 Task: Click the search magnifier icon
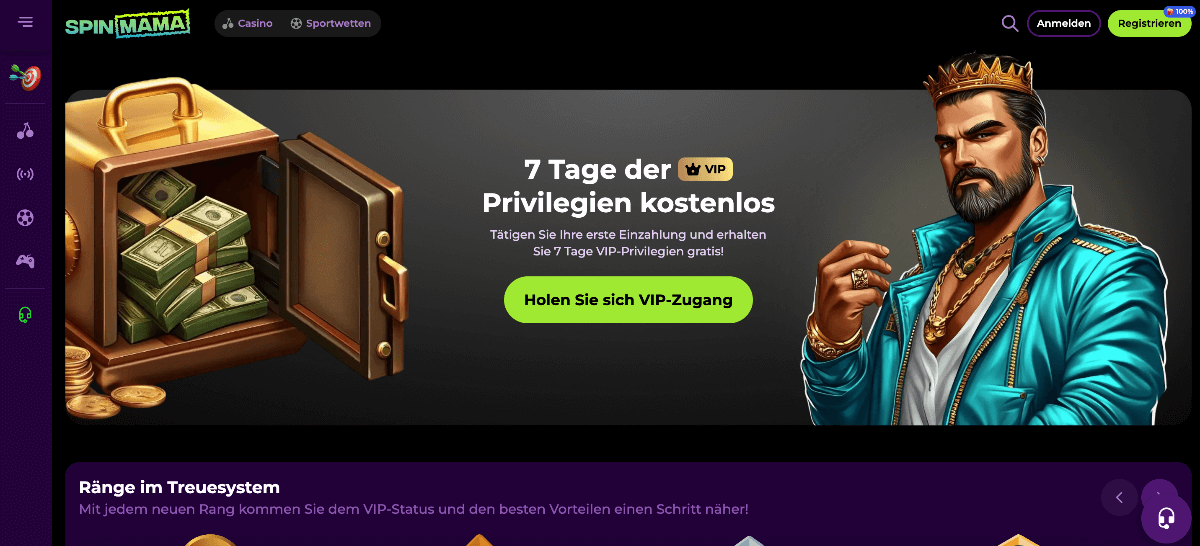point(1010,23)
